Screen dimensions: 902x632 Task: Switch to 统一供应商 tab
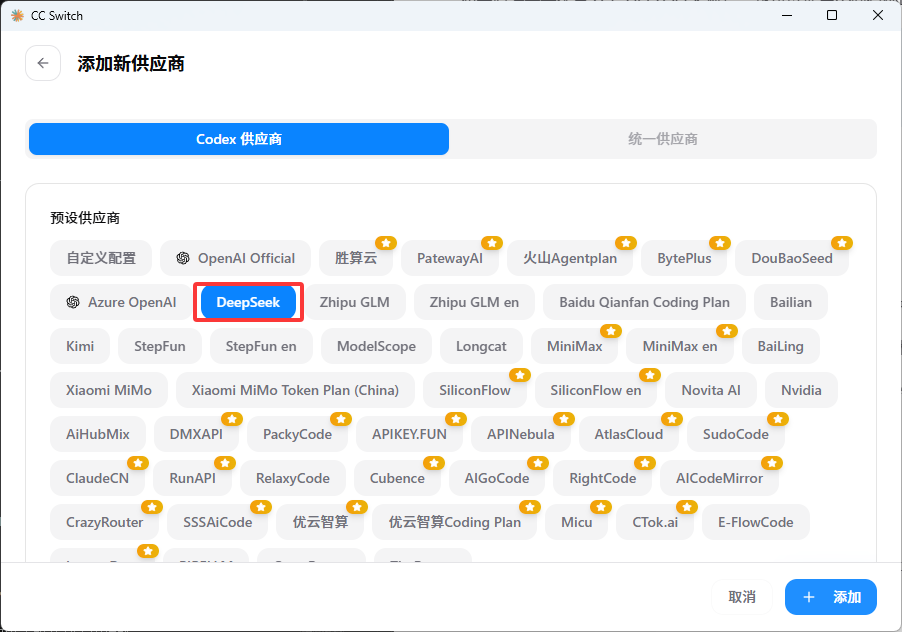tap(663, 139)
